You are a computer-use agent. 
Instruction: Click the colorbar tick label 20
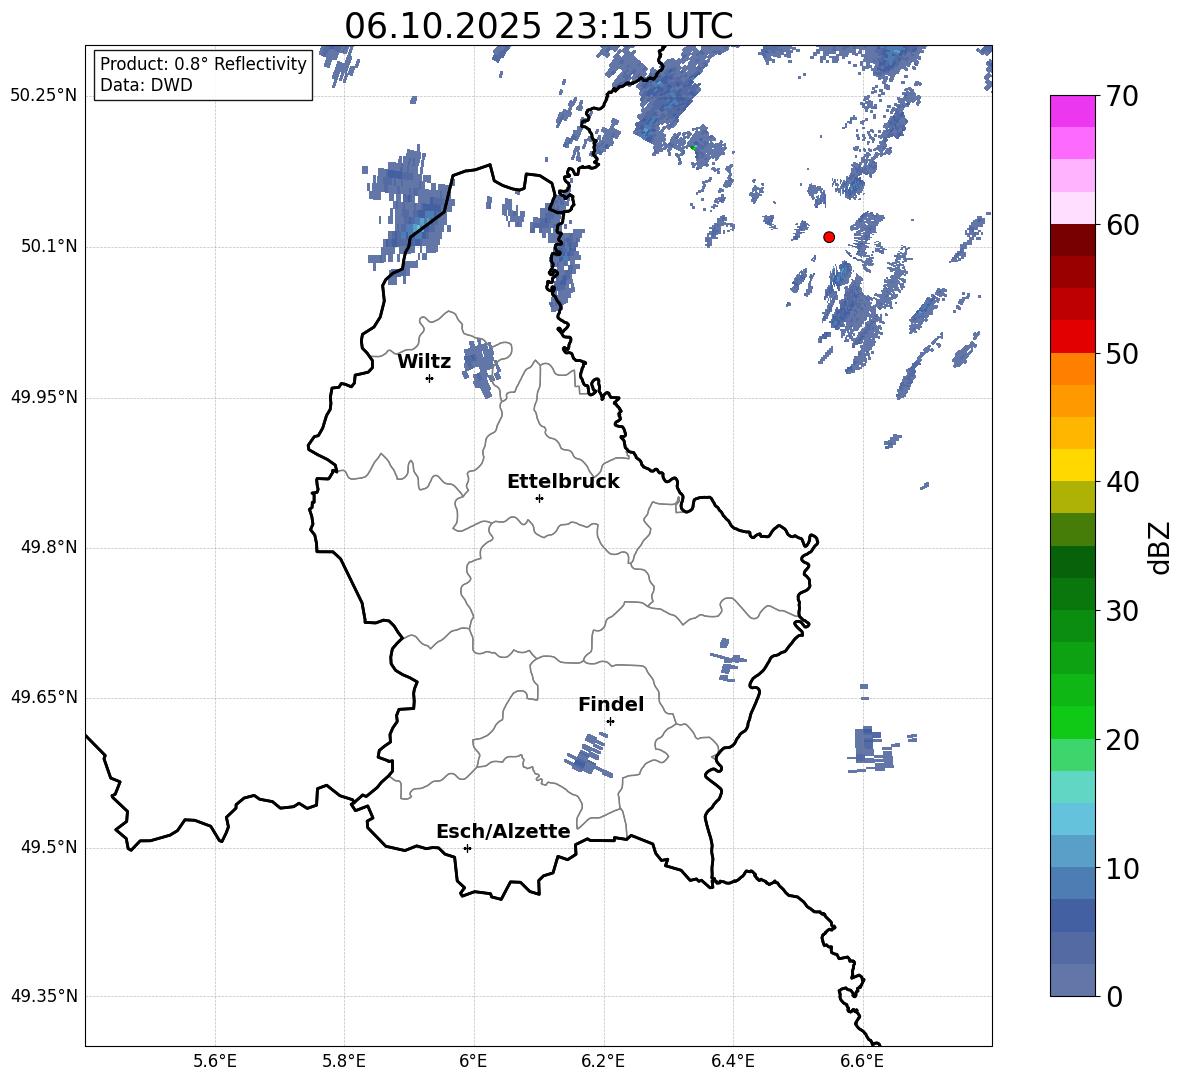pos(1122,740)
